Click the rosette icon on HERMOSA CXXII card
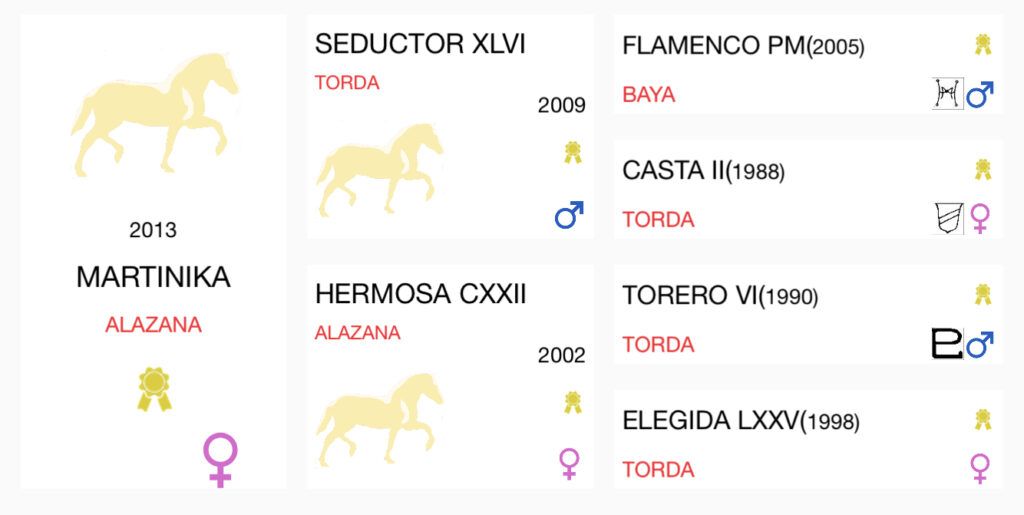This screenshot has width=1024, height=515. coord(573,402)
